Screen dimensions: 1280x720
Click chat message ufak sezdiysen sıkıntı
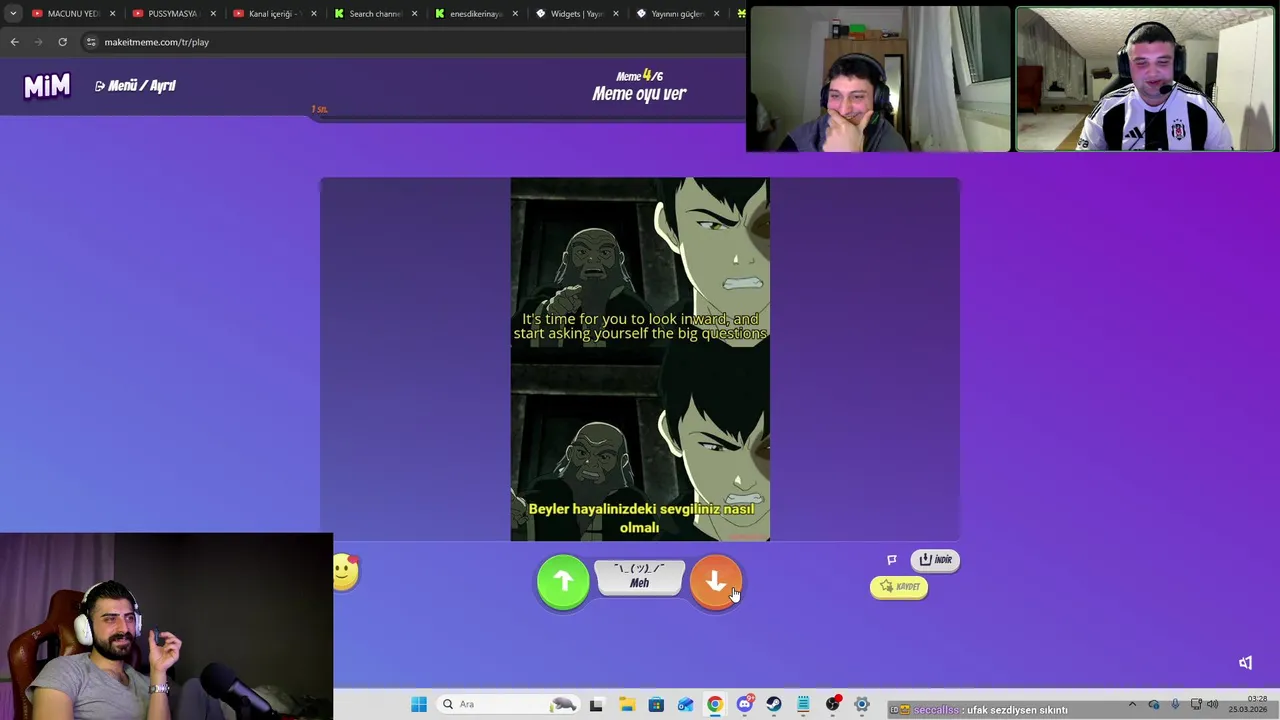[x=1017, y=710]
